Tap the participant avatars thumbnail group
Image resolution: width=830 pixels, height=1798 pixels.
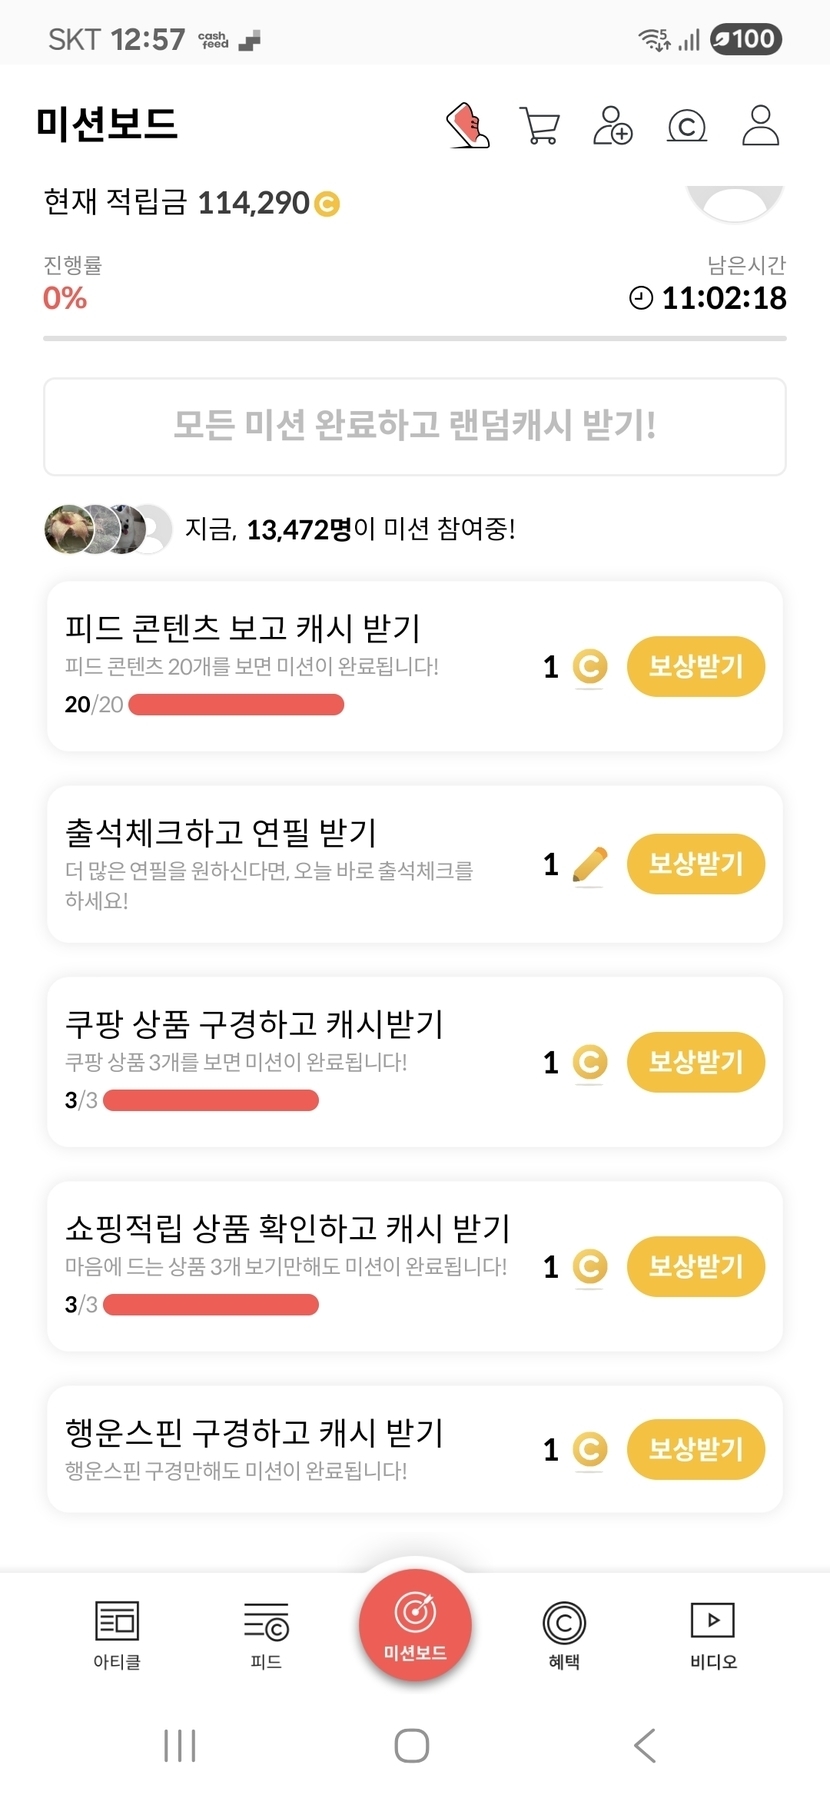pos(108,529)
